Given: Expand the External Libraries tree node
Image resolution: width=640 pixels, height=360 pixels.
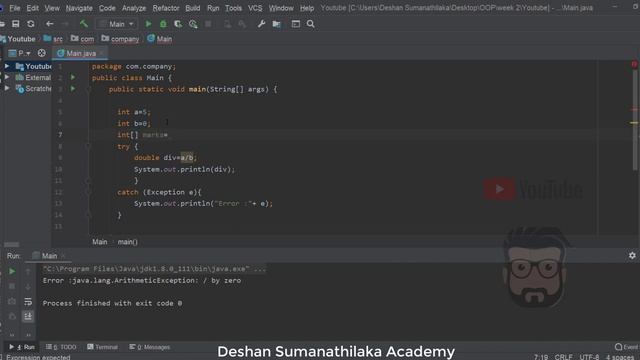Looking at the screenshot, I should pos(7,77).
